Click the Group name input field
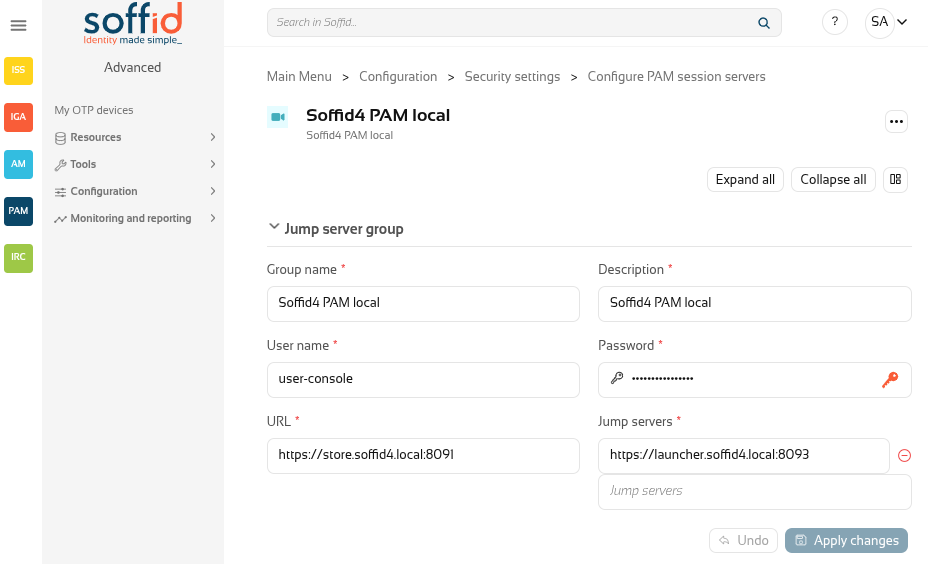 (423, 304)
